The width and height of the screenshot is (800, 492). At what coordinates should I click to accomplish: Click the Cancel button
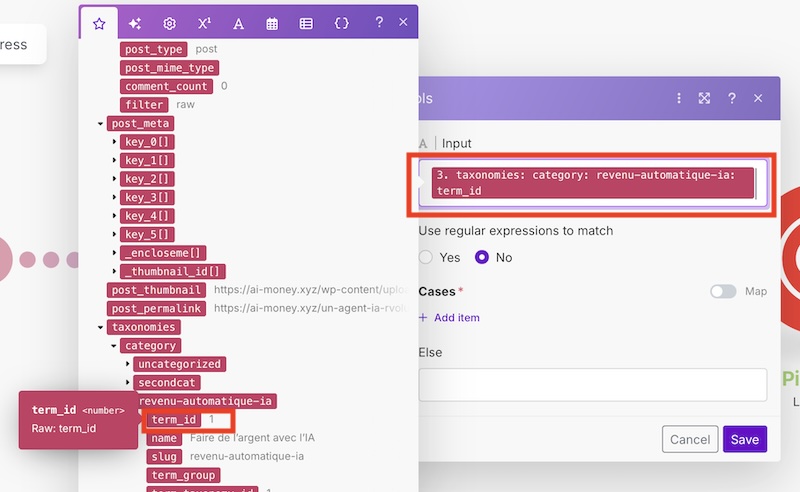(690, 439)
